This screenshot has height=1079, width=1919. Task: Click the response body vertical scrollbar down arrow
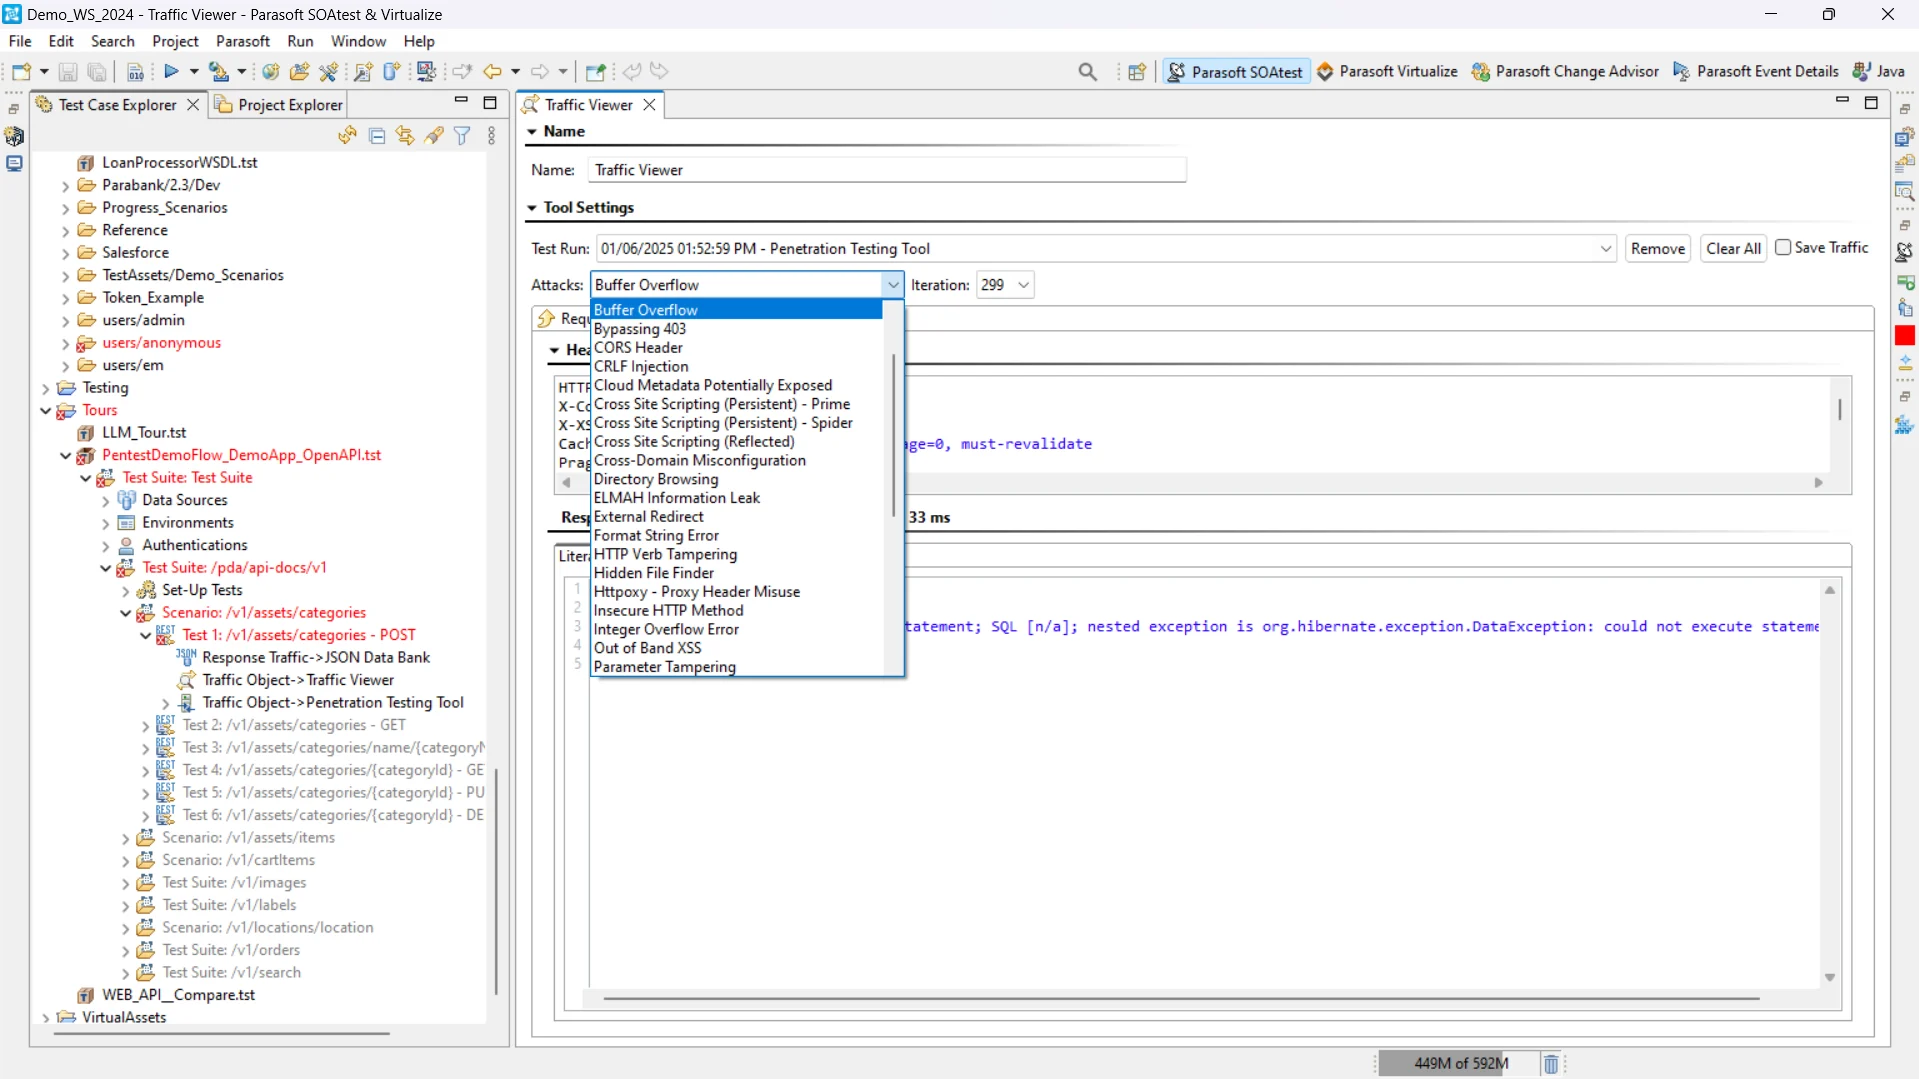tap(1830, 978)
